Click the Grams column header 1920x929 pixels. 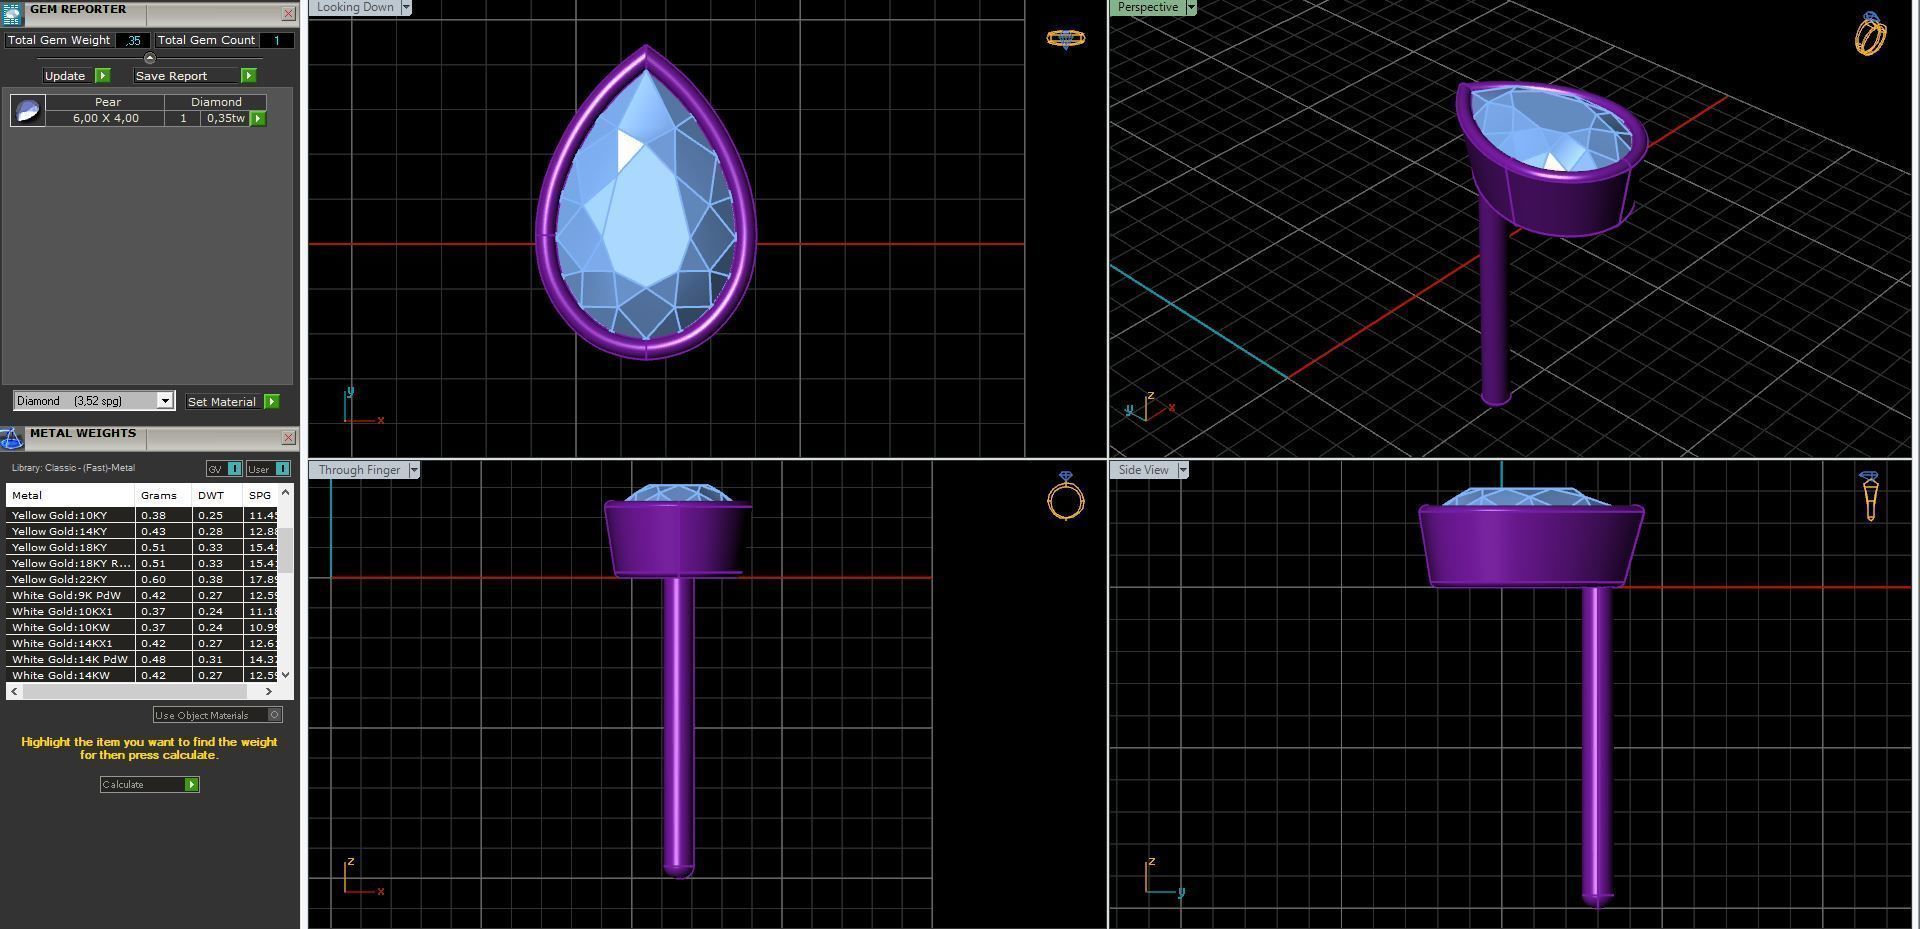tap(162, 495)
